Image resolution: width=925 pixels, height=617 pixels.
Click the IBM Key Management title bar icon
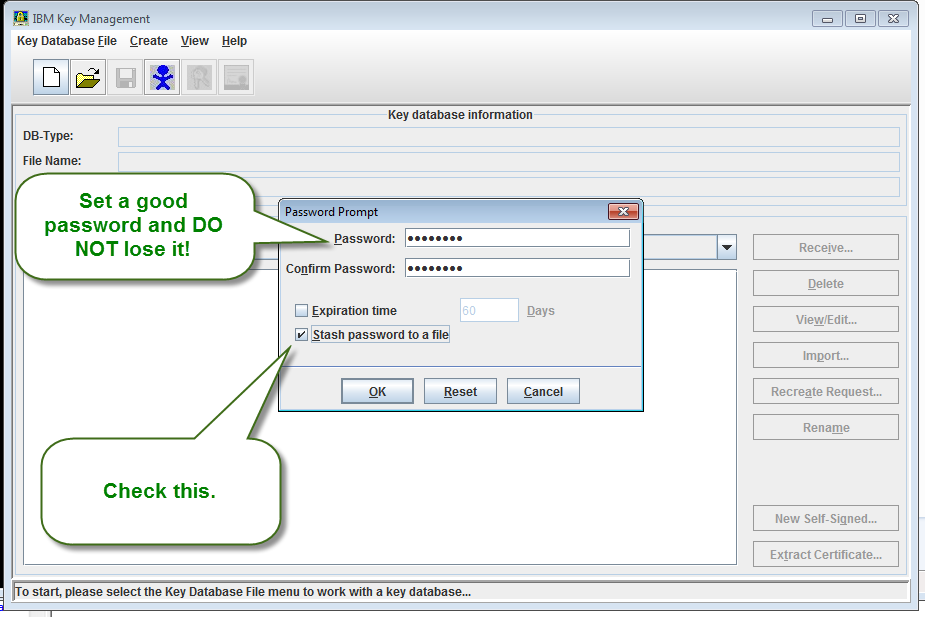click(19, 17)
